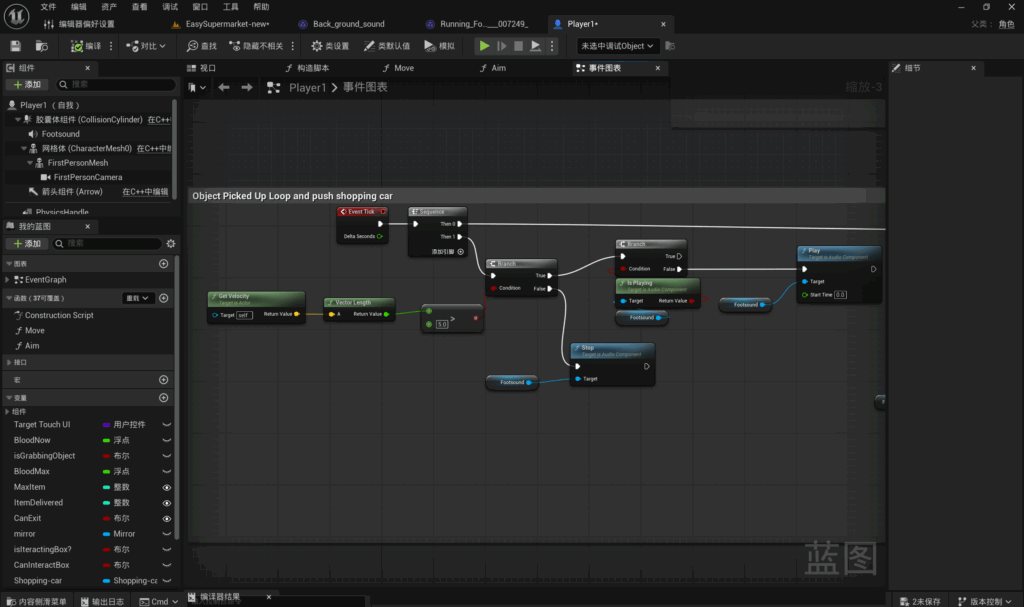Click Player1 in the breadcrumb

[307, 88]
